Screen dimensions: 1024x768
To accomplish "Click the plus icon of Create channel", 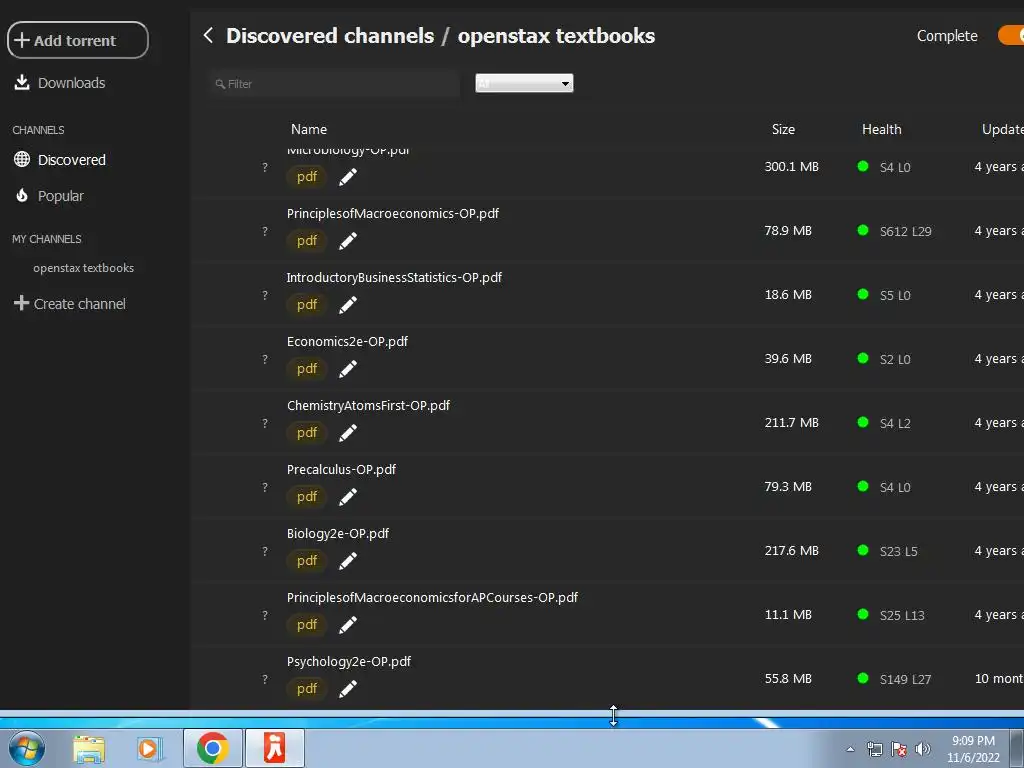I will click(21, 303).
